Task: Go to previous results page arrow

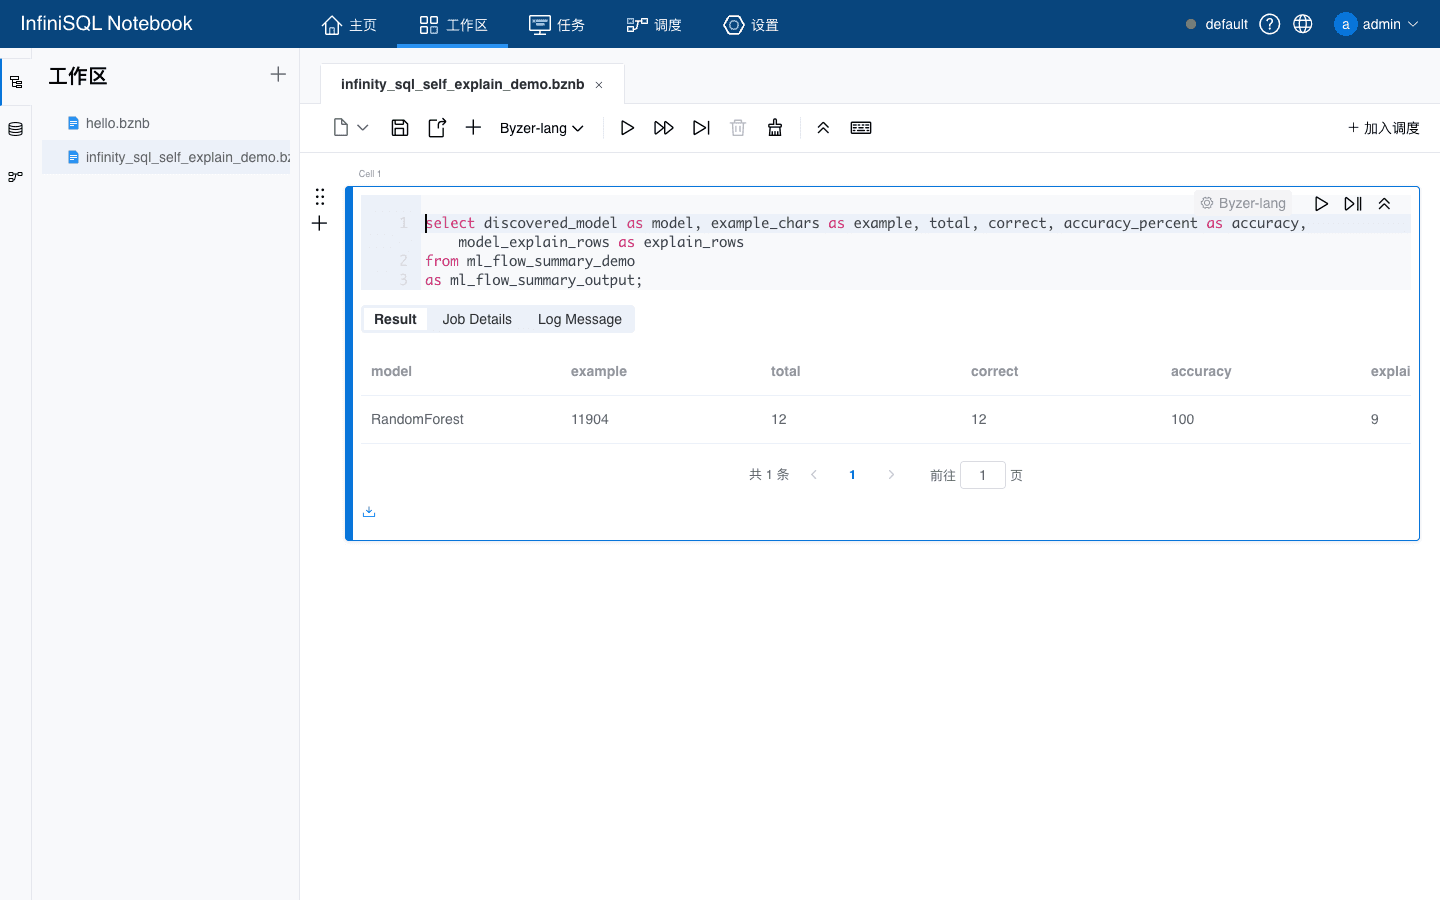Action: pyautogui.click(x=814, y=475)
